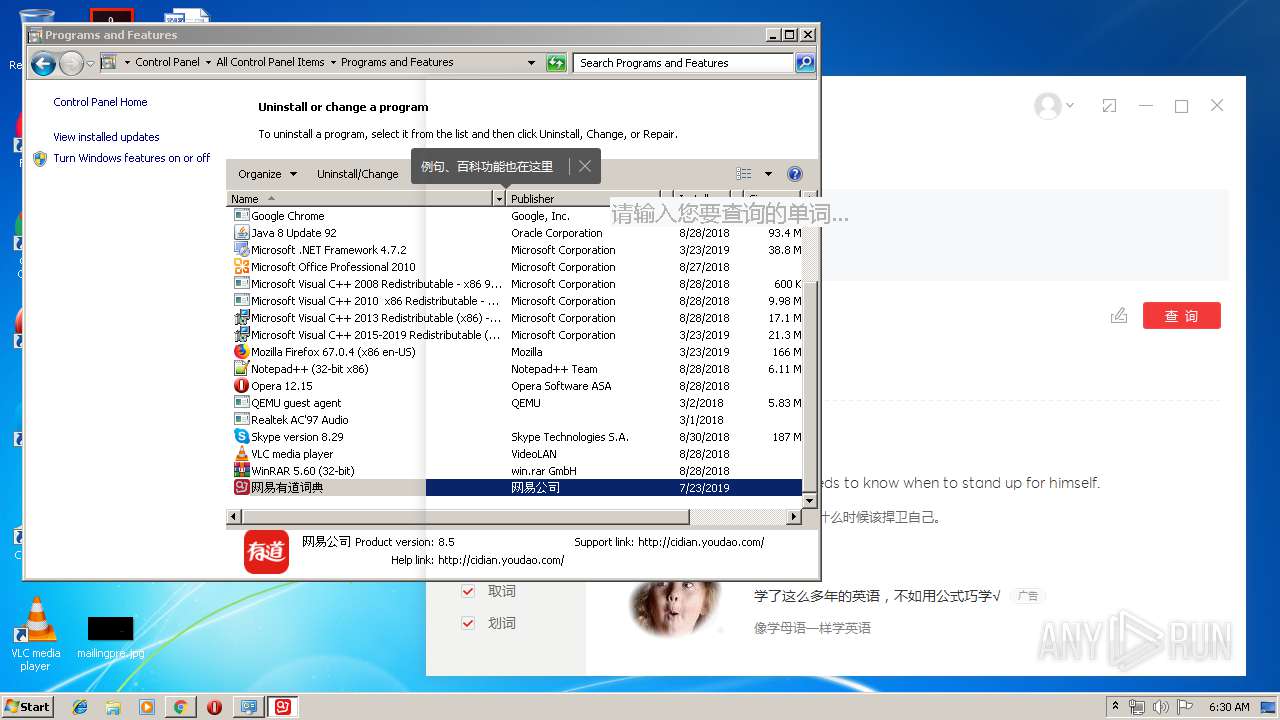
Task: Open the Start menu
Action: (x=28, y=706)
